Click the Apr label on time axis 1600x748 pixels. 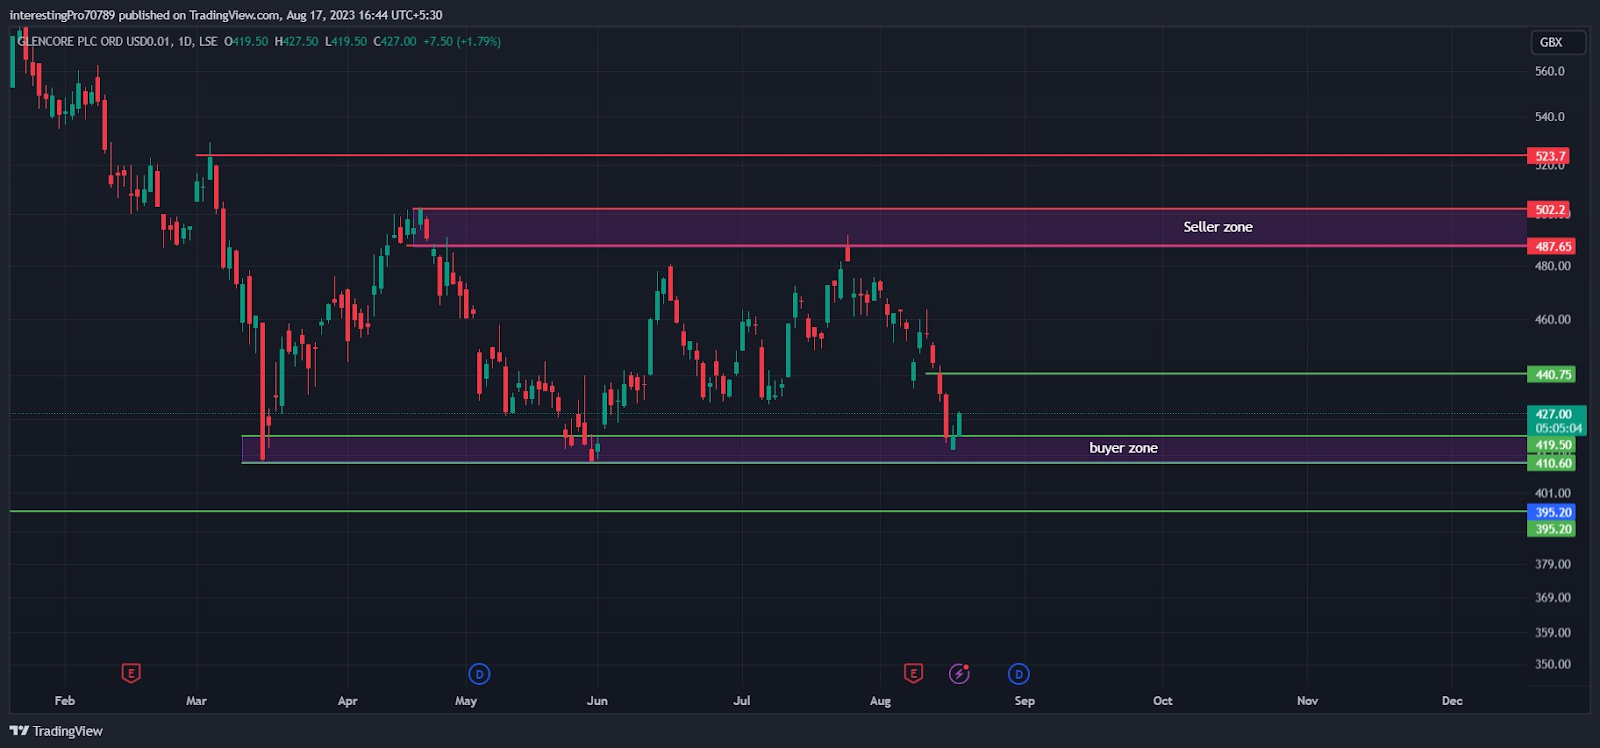347,701
